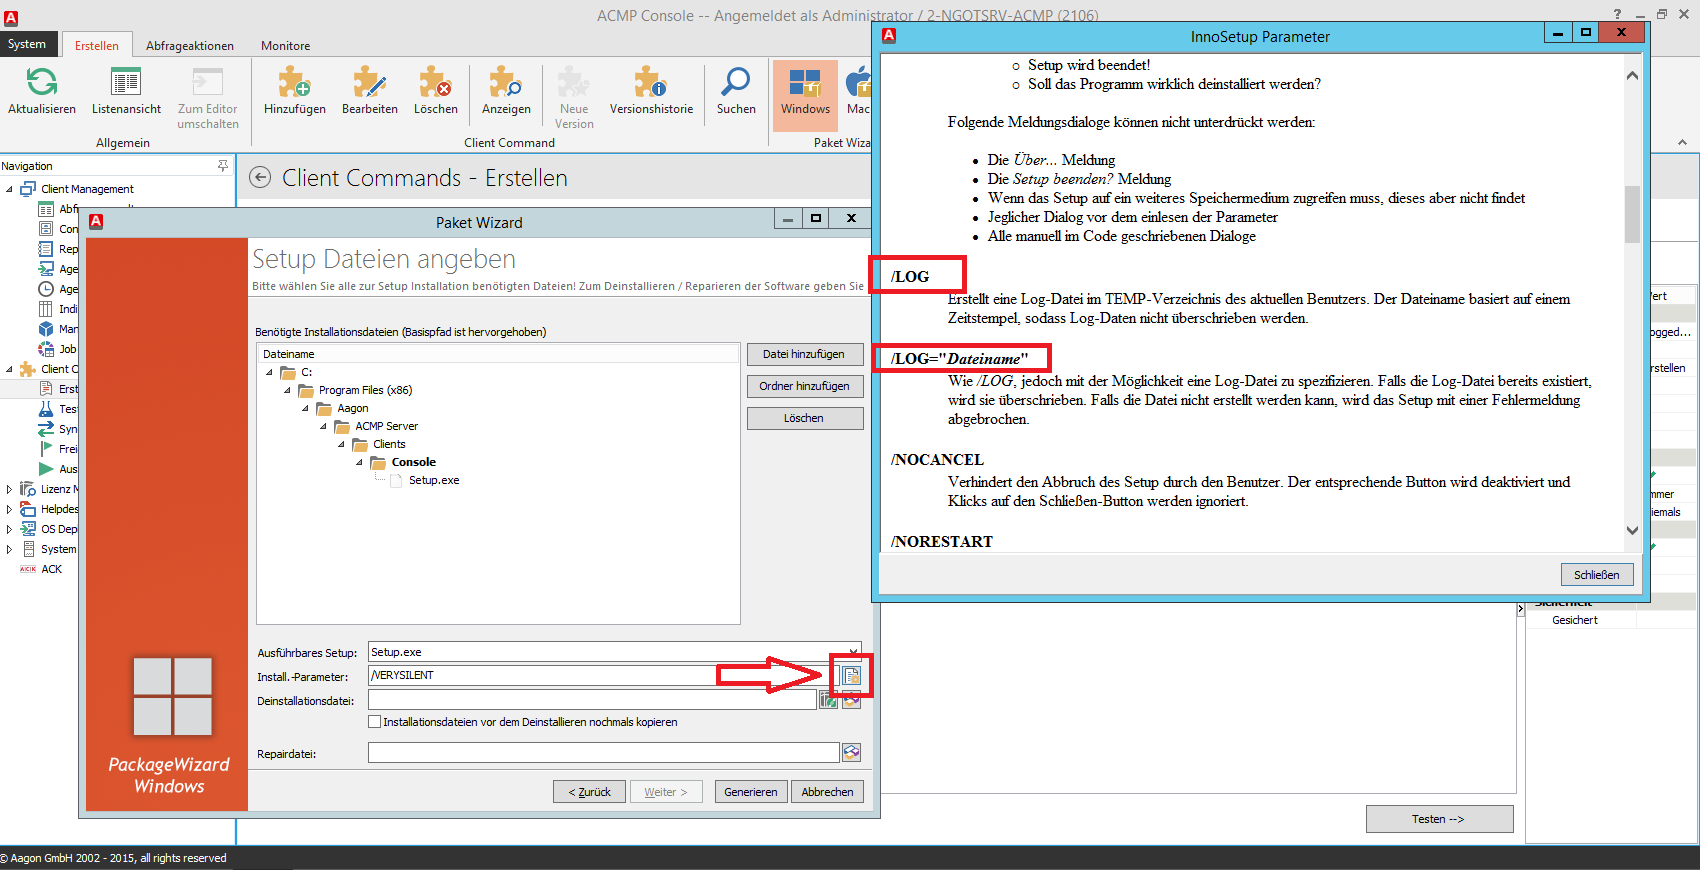This screenshot has height=870, width=1700.
Task: Select the 'Syn' sync arrows item in Navigation
Action: [x=58, y=429]
